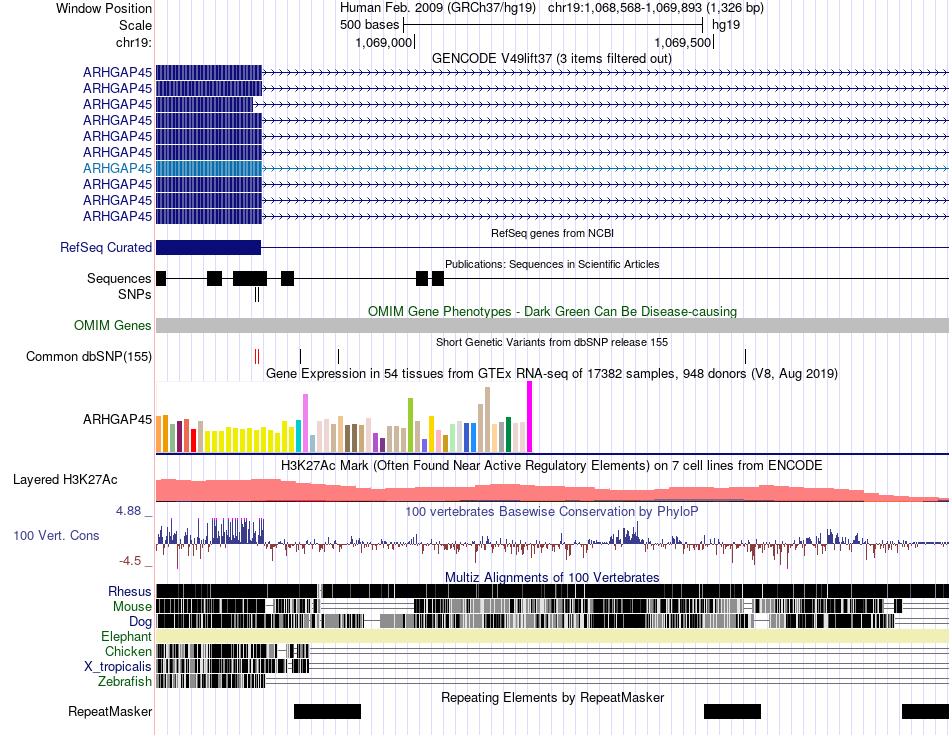Select the light-blue highlighted ARHGAP45 label

click(118, 168)
